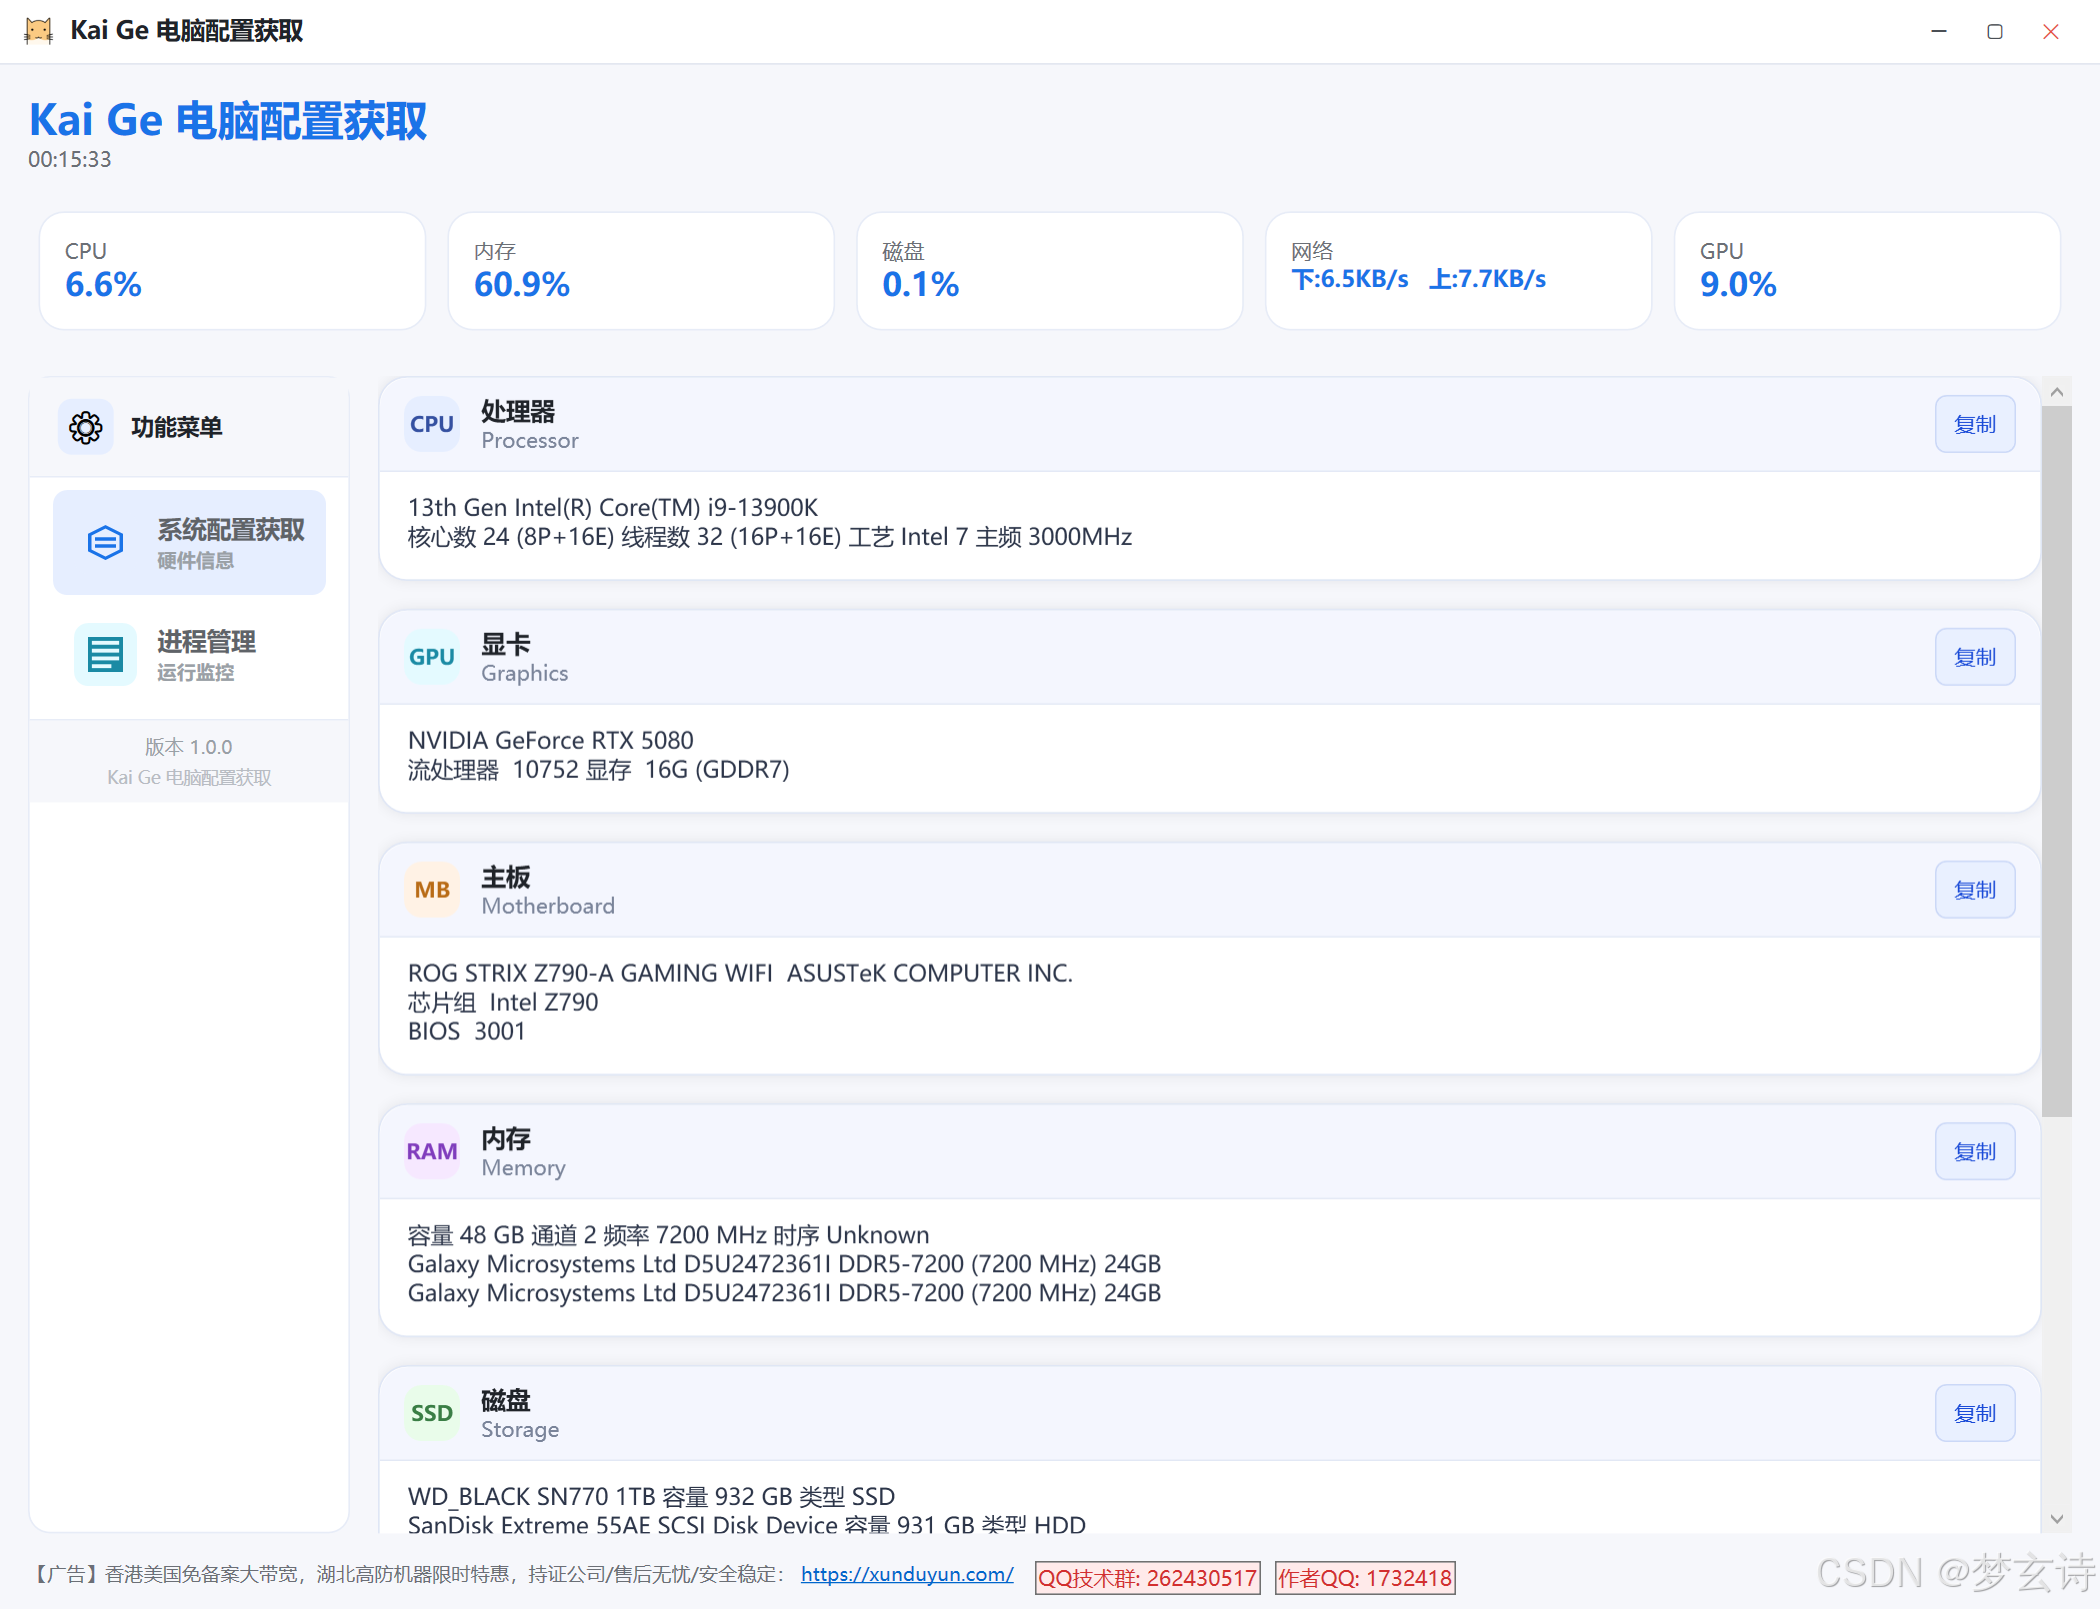Click the MB badge icon in 主板 section
The height and width of the screenshot is (1609, 2100).
[432, 890]
